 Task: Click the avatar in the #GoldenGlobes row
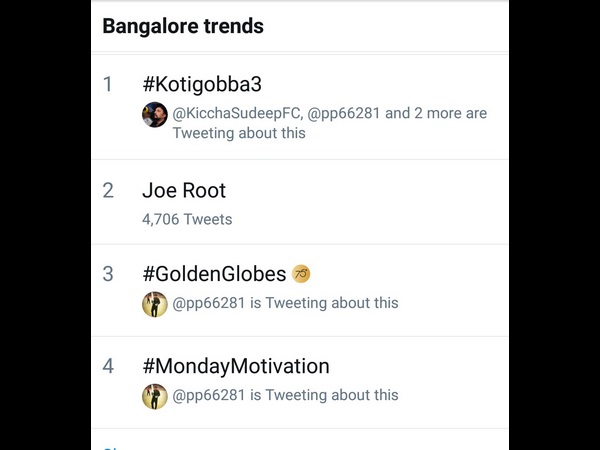pos(154,304)
